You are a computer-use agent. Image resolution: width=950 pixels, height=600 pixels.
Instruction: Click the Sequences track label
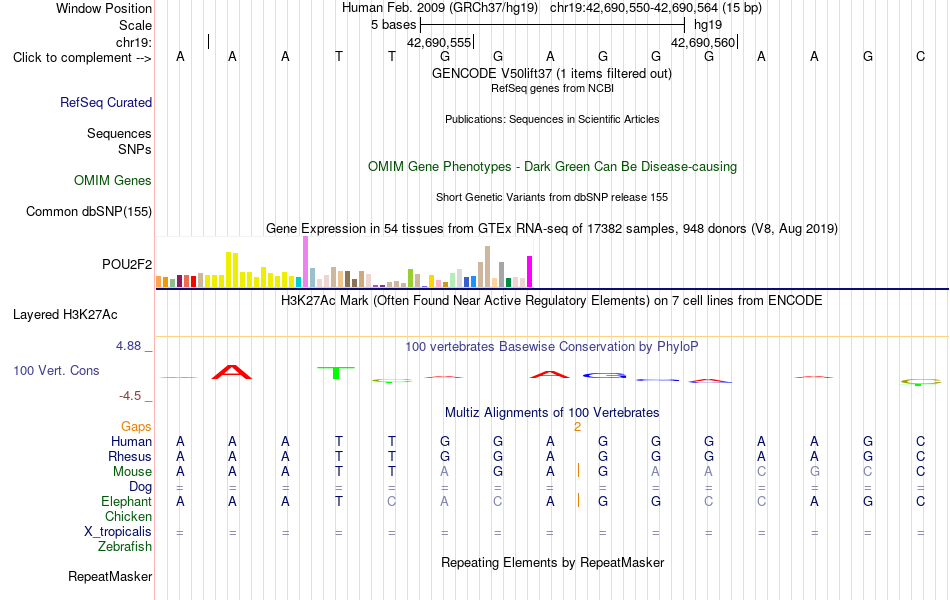pos(119,133)
